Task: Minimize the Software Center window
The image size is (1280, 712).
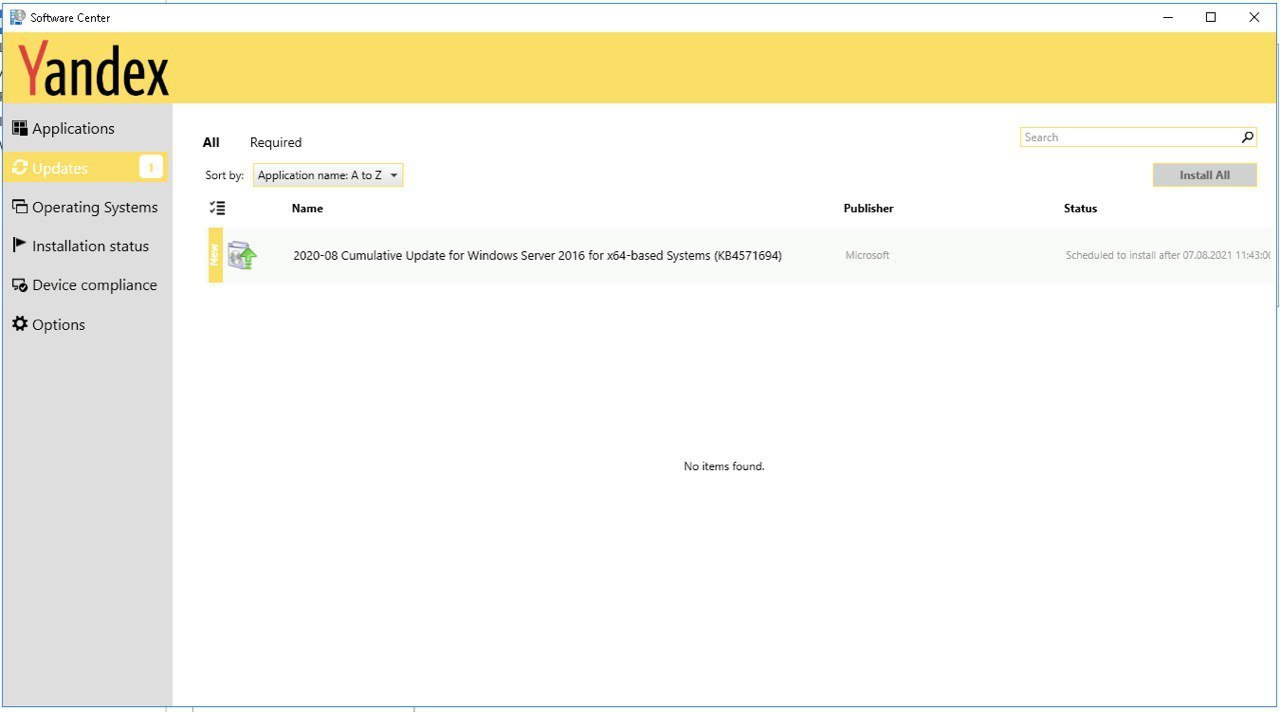Action: (x=1168, y=17)
